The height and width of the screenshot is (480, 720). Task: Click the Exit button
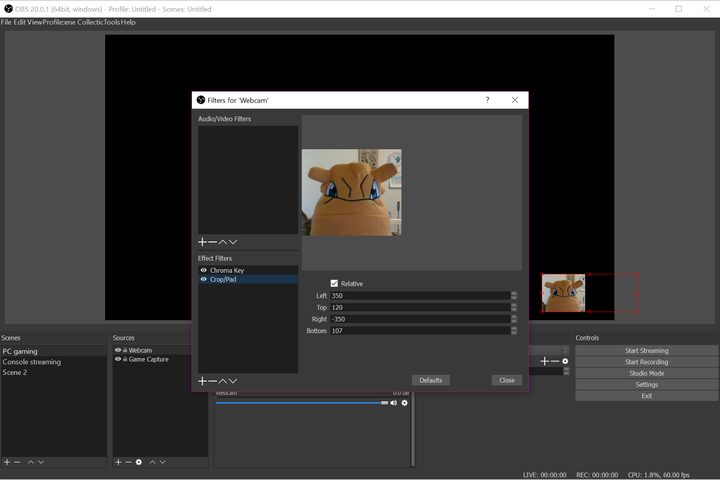tap(647, 396)
